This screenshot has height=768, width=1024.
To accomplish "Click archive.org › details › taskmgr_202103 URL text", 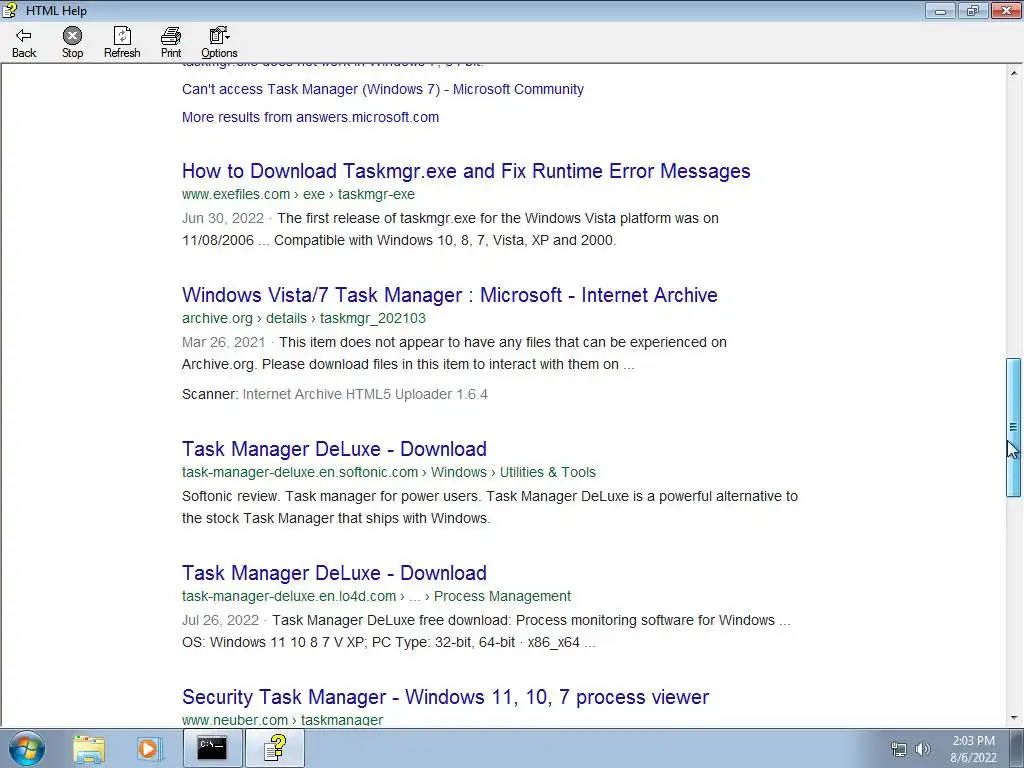I will [x=304, y=319].
